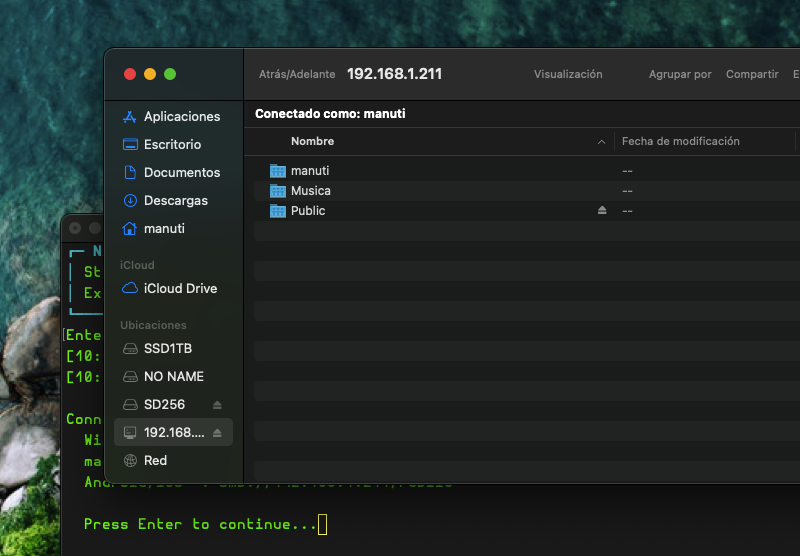
Task: Minimize the Finder window with the yellow button
Action: click(150, 74)
